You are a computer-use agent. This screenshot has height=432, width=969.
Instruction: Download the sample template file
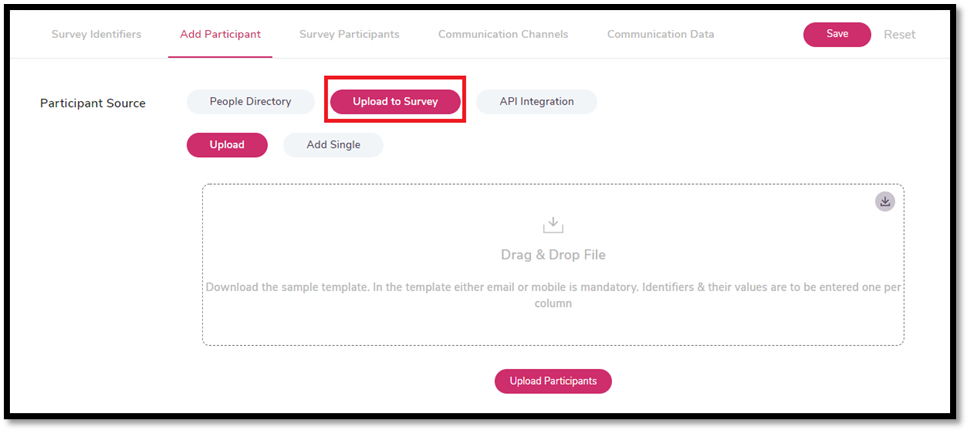click(x=885, y=201)
